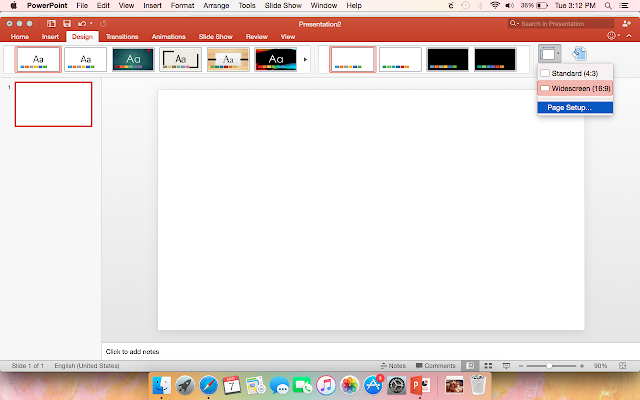
Task: Click the Search in Presentation field
Action: (561, 24)
